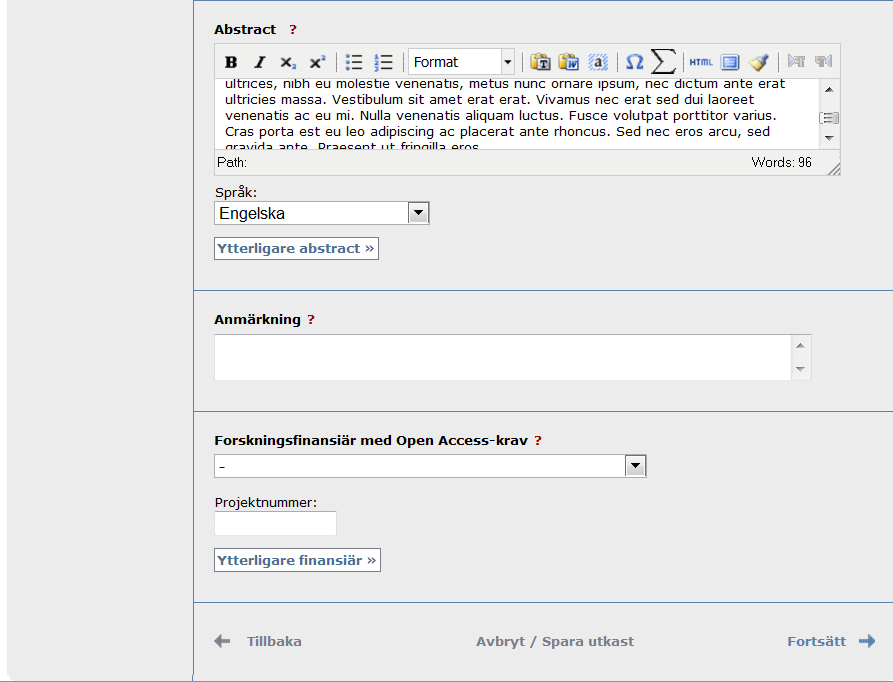Viewport: 893px width, 682px height.
Task: Click Ytterligare finansiär button
Action: (297, 560)
